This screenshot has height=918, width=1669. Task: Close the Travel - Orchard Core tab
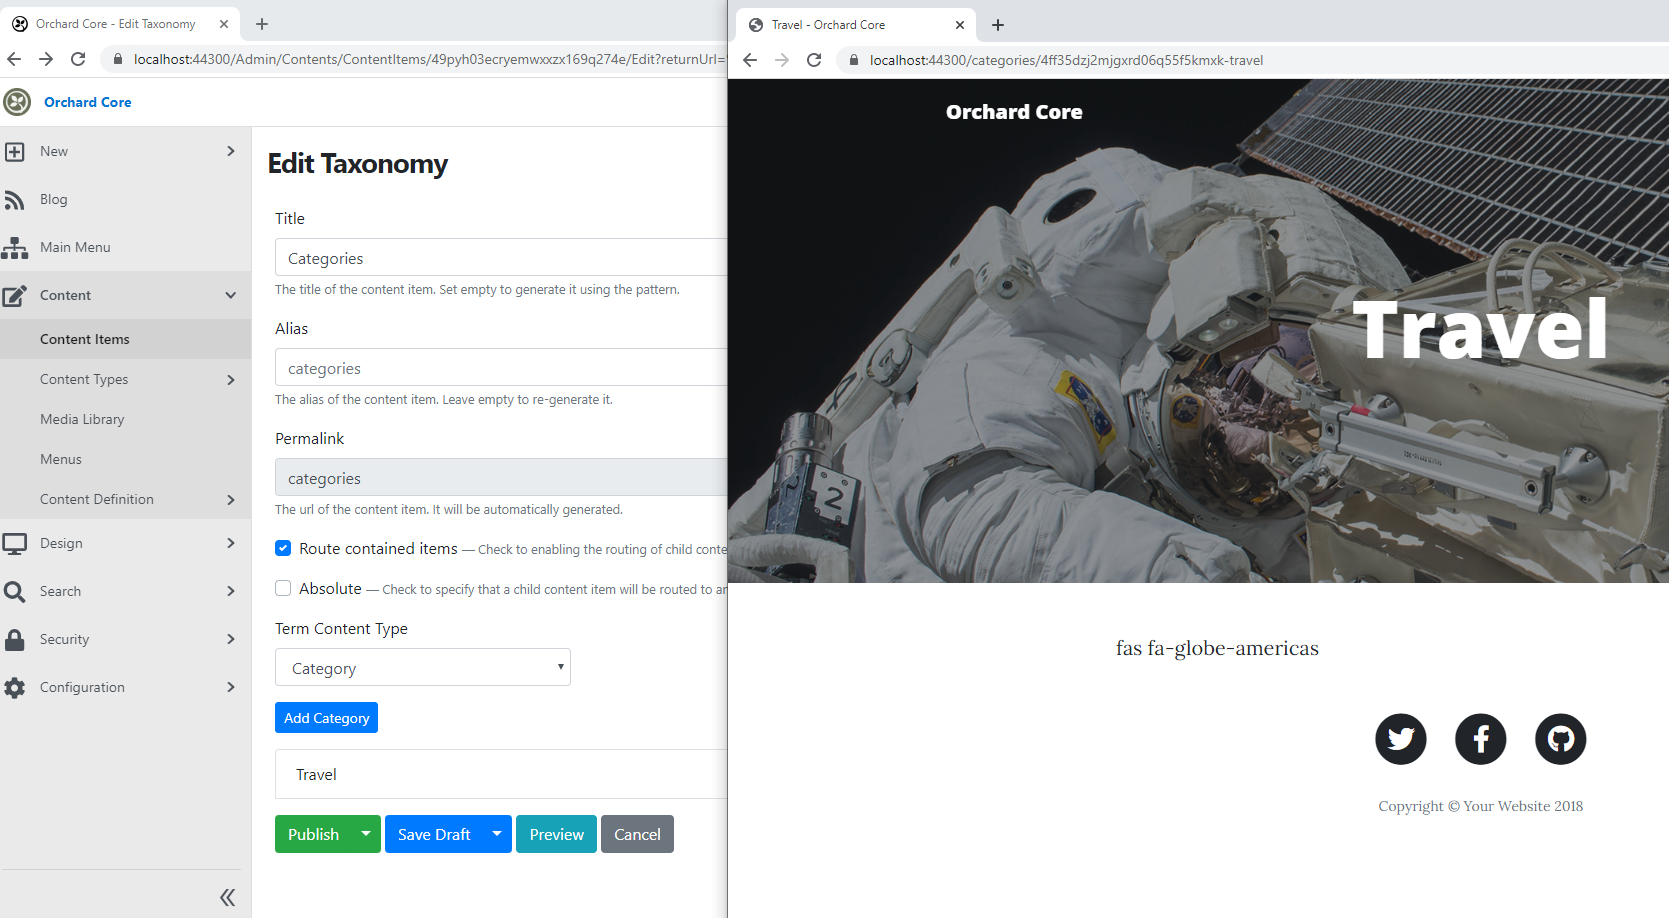tap(960, 25)
